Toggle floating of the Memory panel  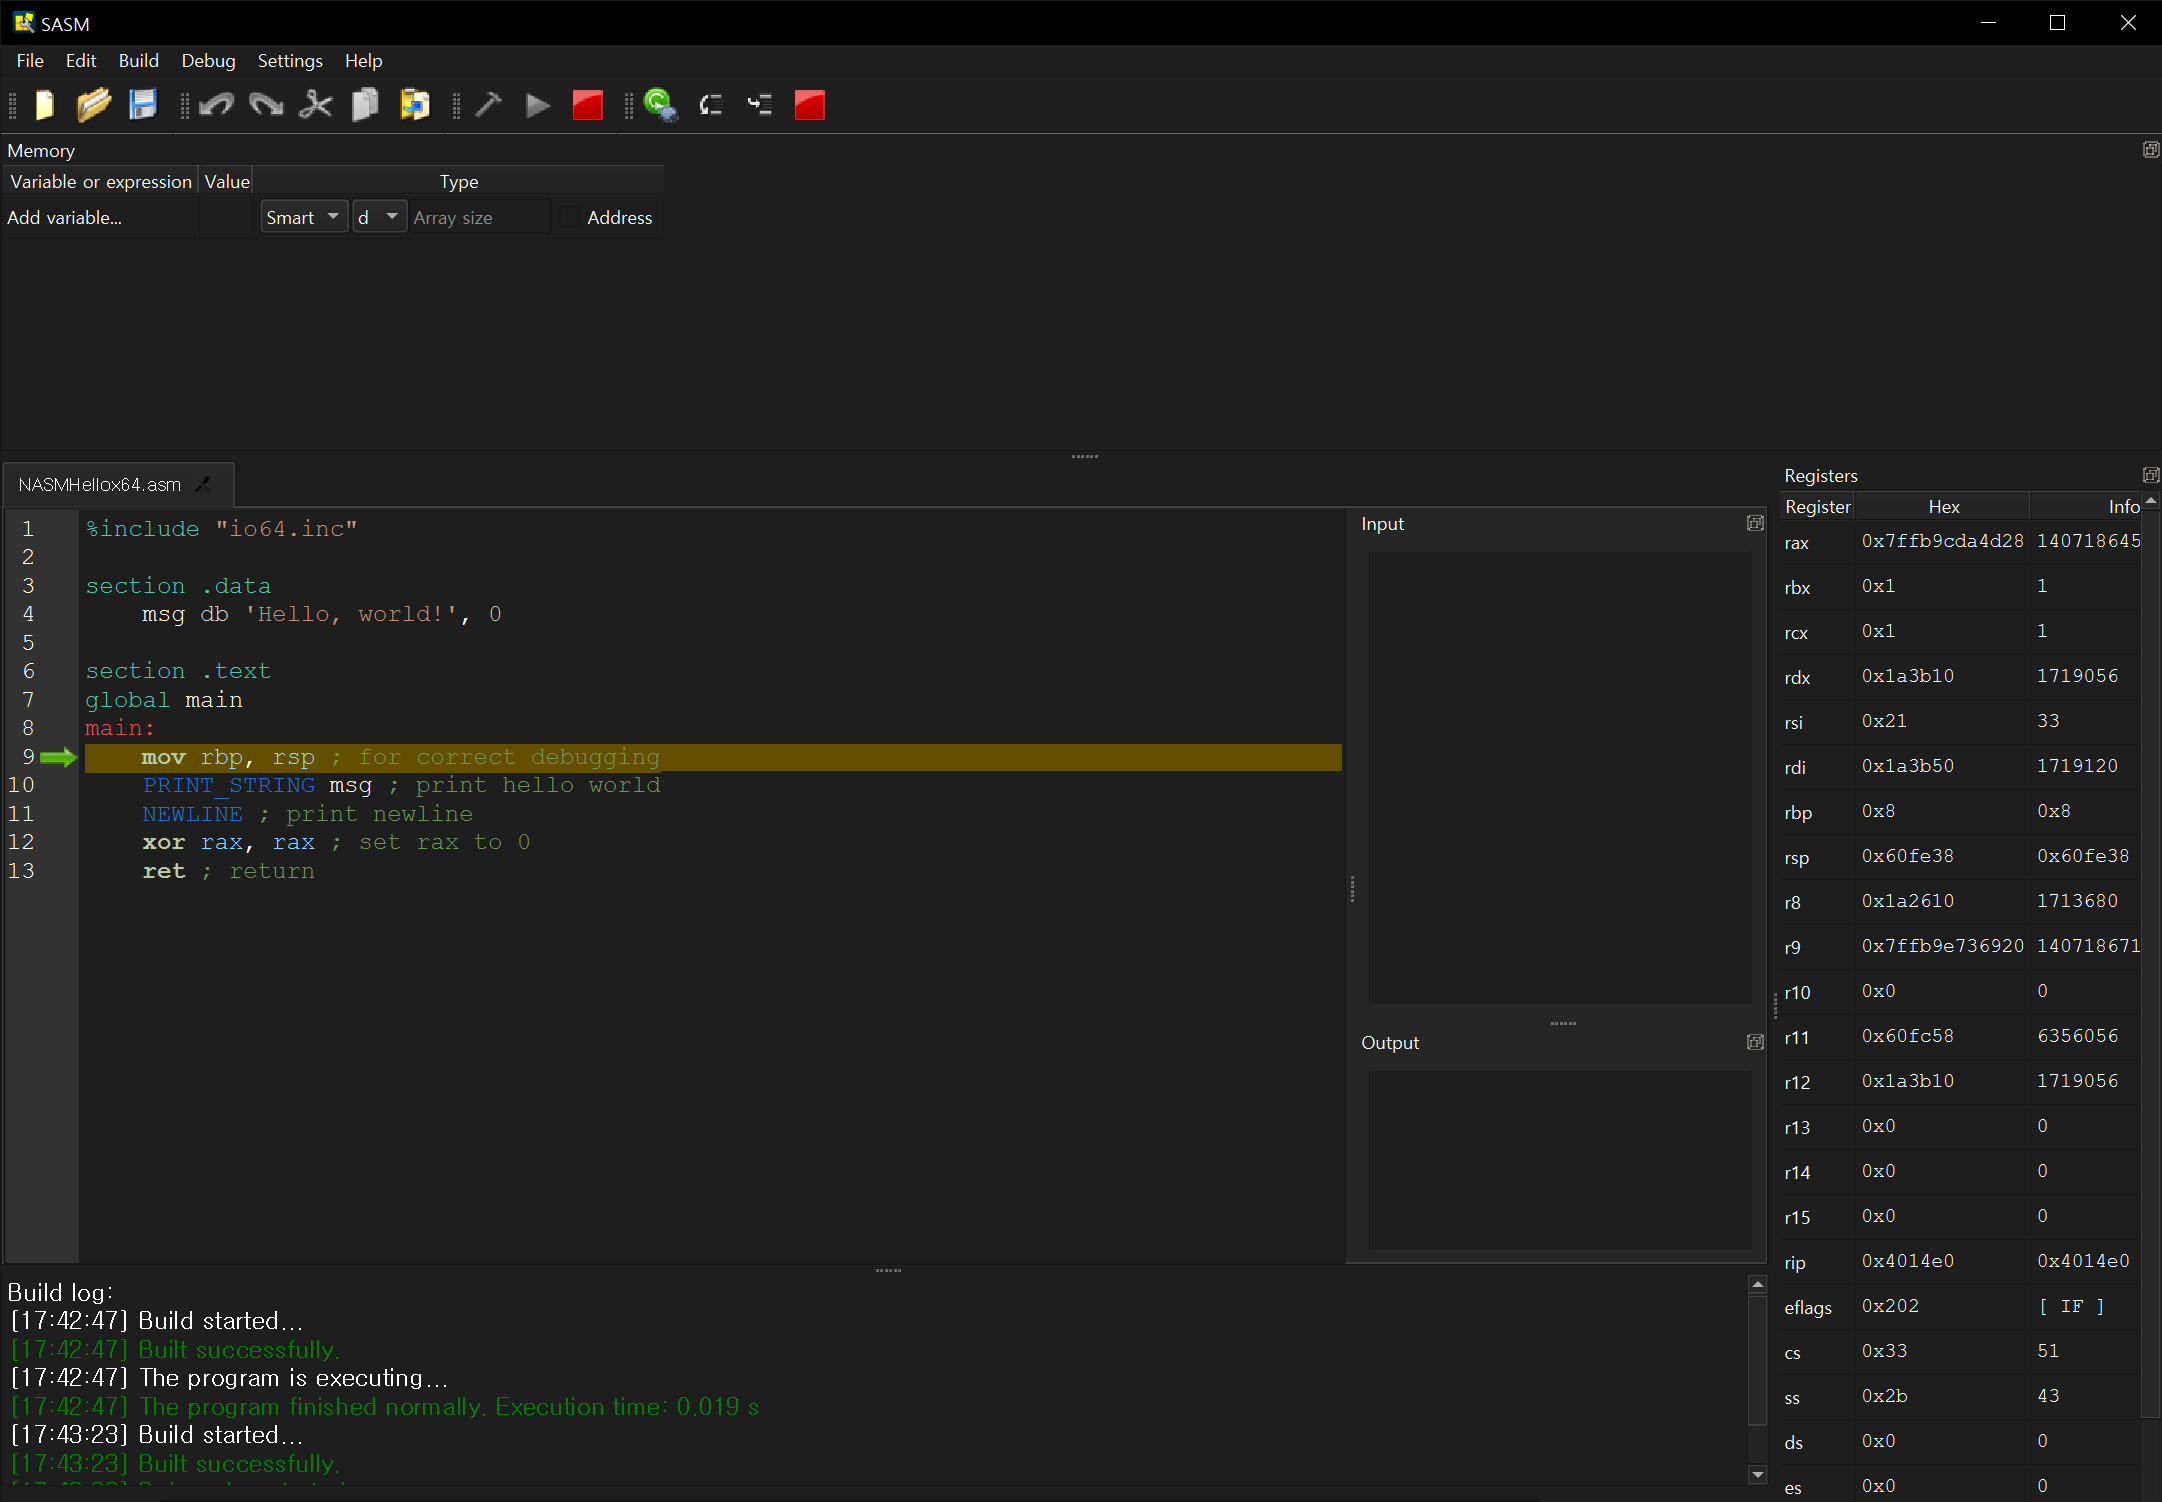pos(2150,150)
